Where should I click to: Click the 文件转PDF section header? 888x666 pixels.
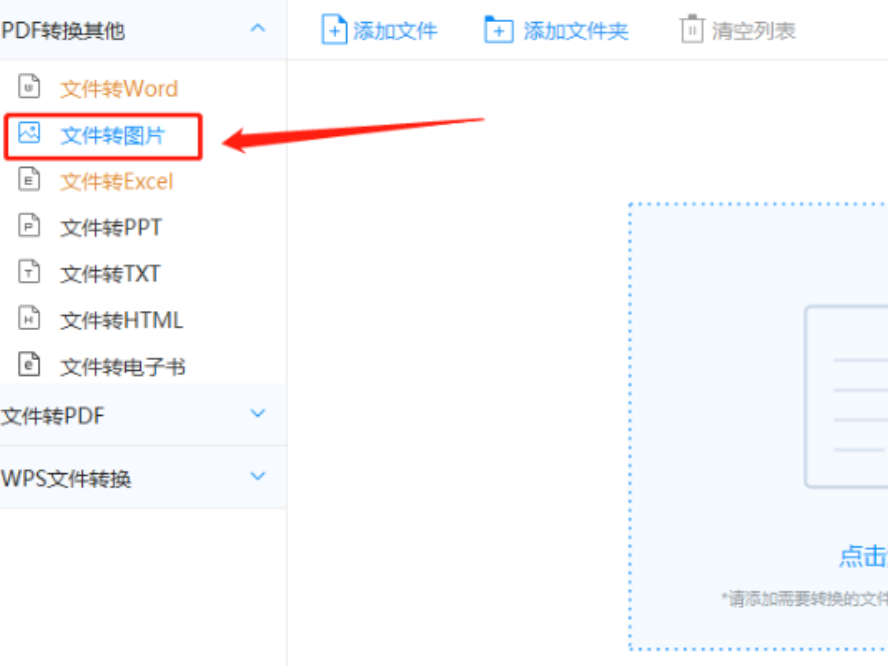[143, 415]
